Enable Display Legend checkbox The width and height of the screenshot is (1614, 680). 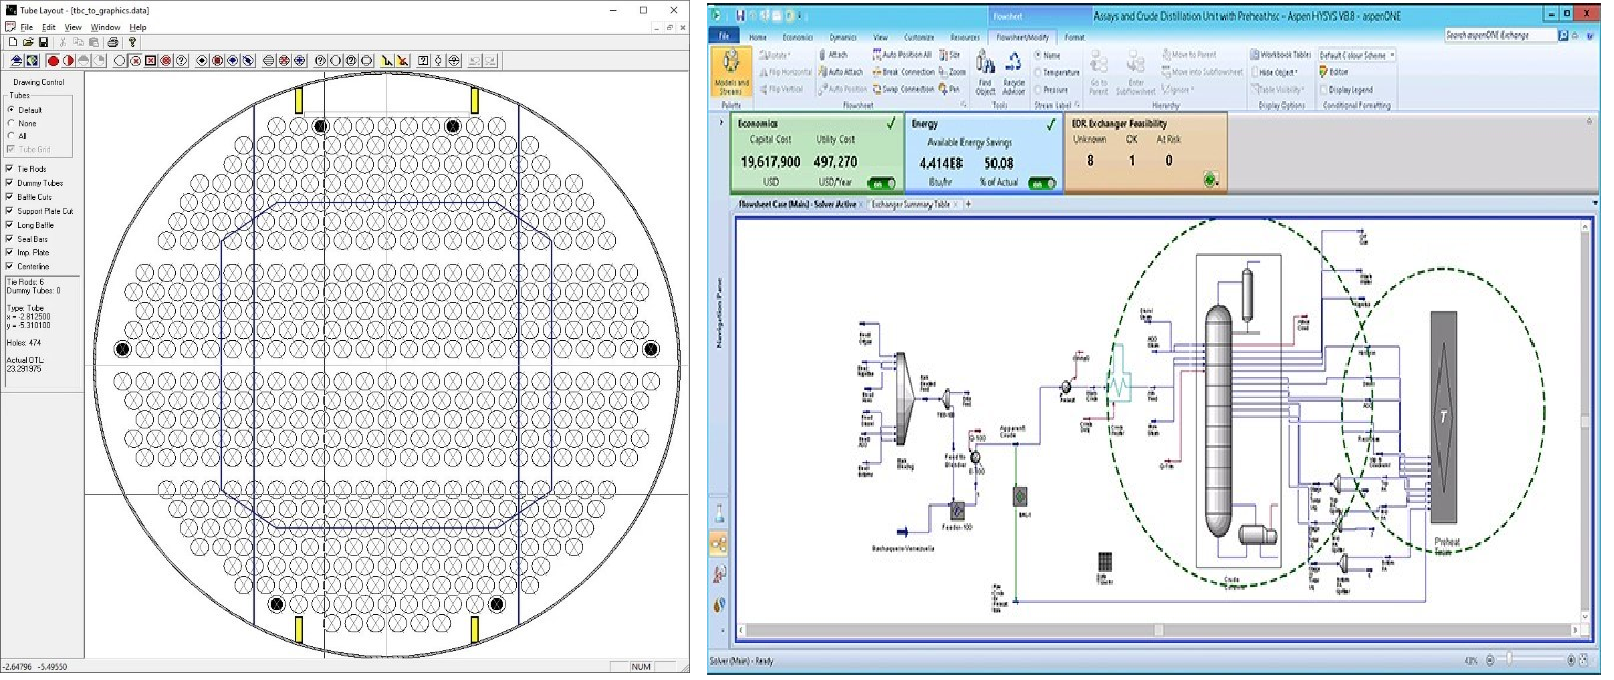[x=1323, y=90]
